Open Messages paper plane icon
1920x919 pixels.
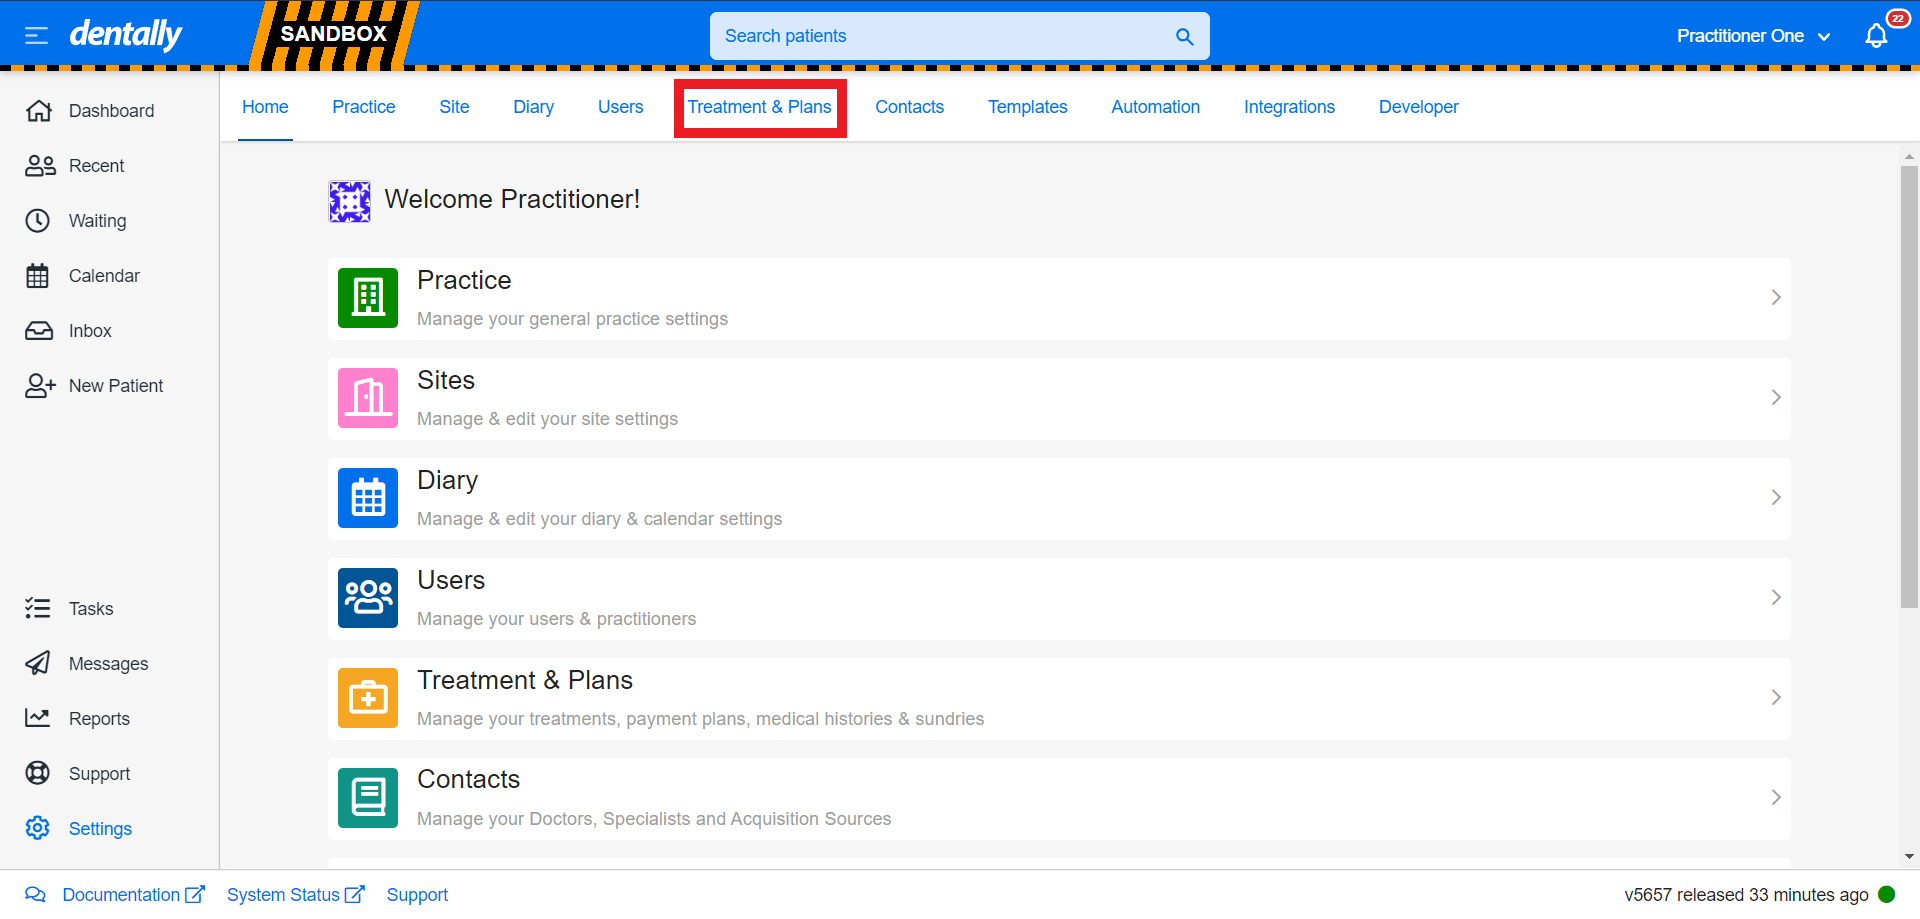pos(38,664)
